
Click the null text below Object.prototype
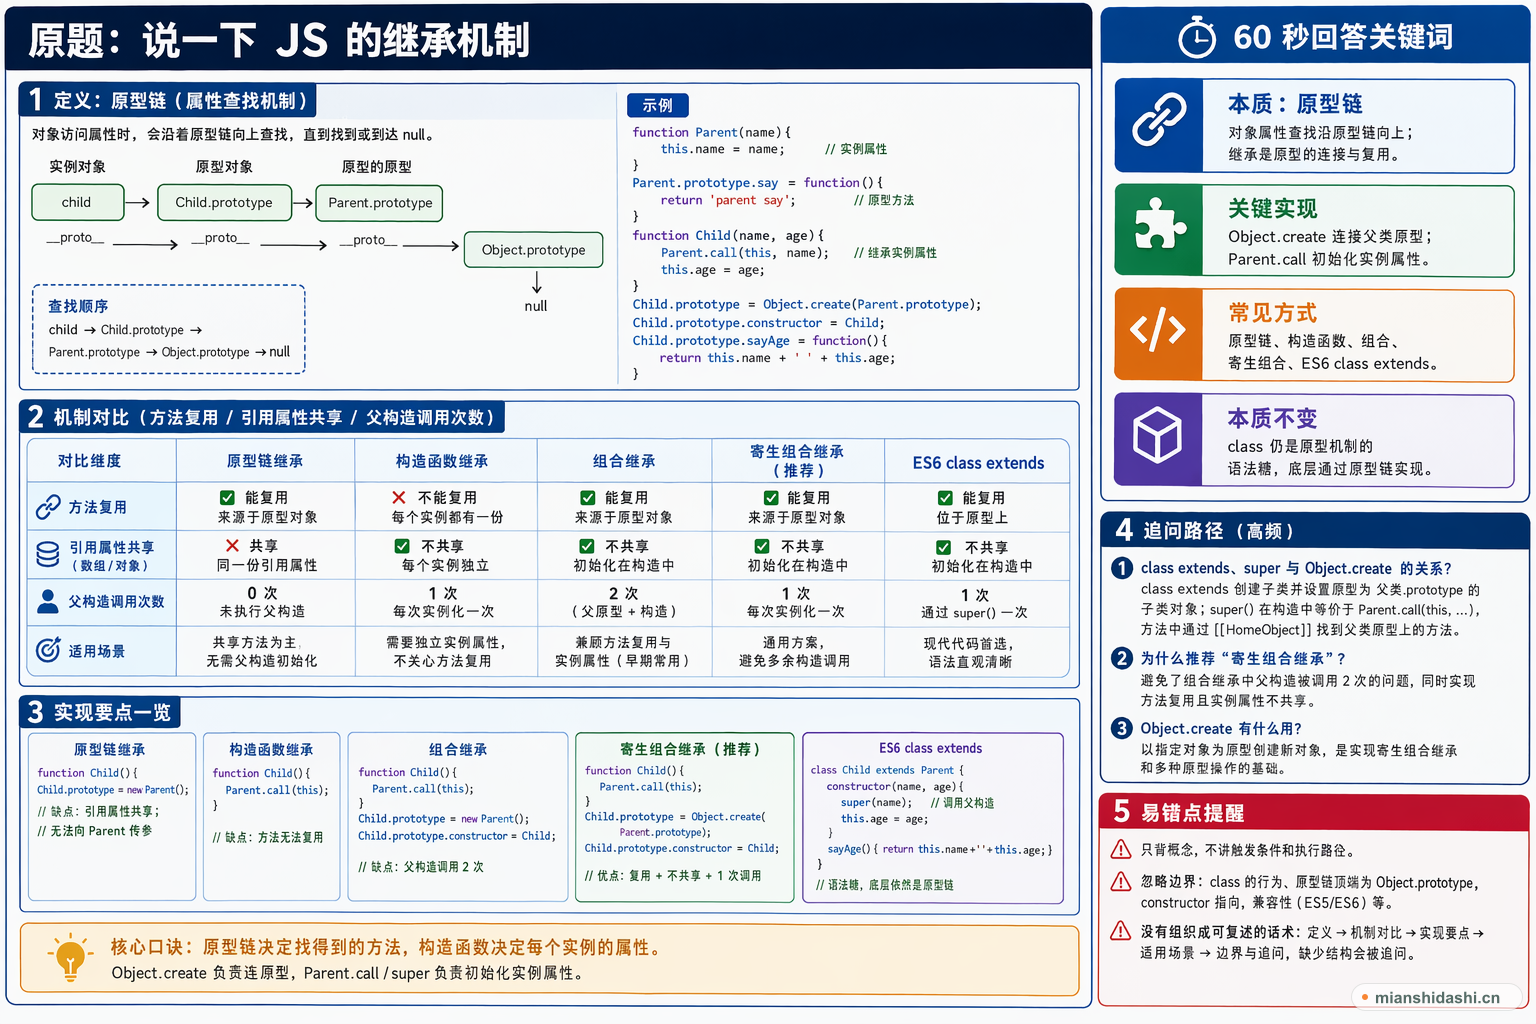(536, 306)
